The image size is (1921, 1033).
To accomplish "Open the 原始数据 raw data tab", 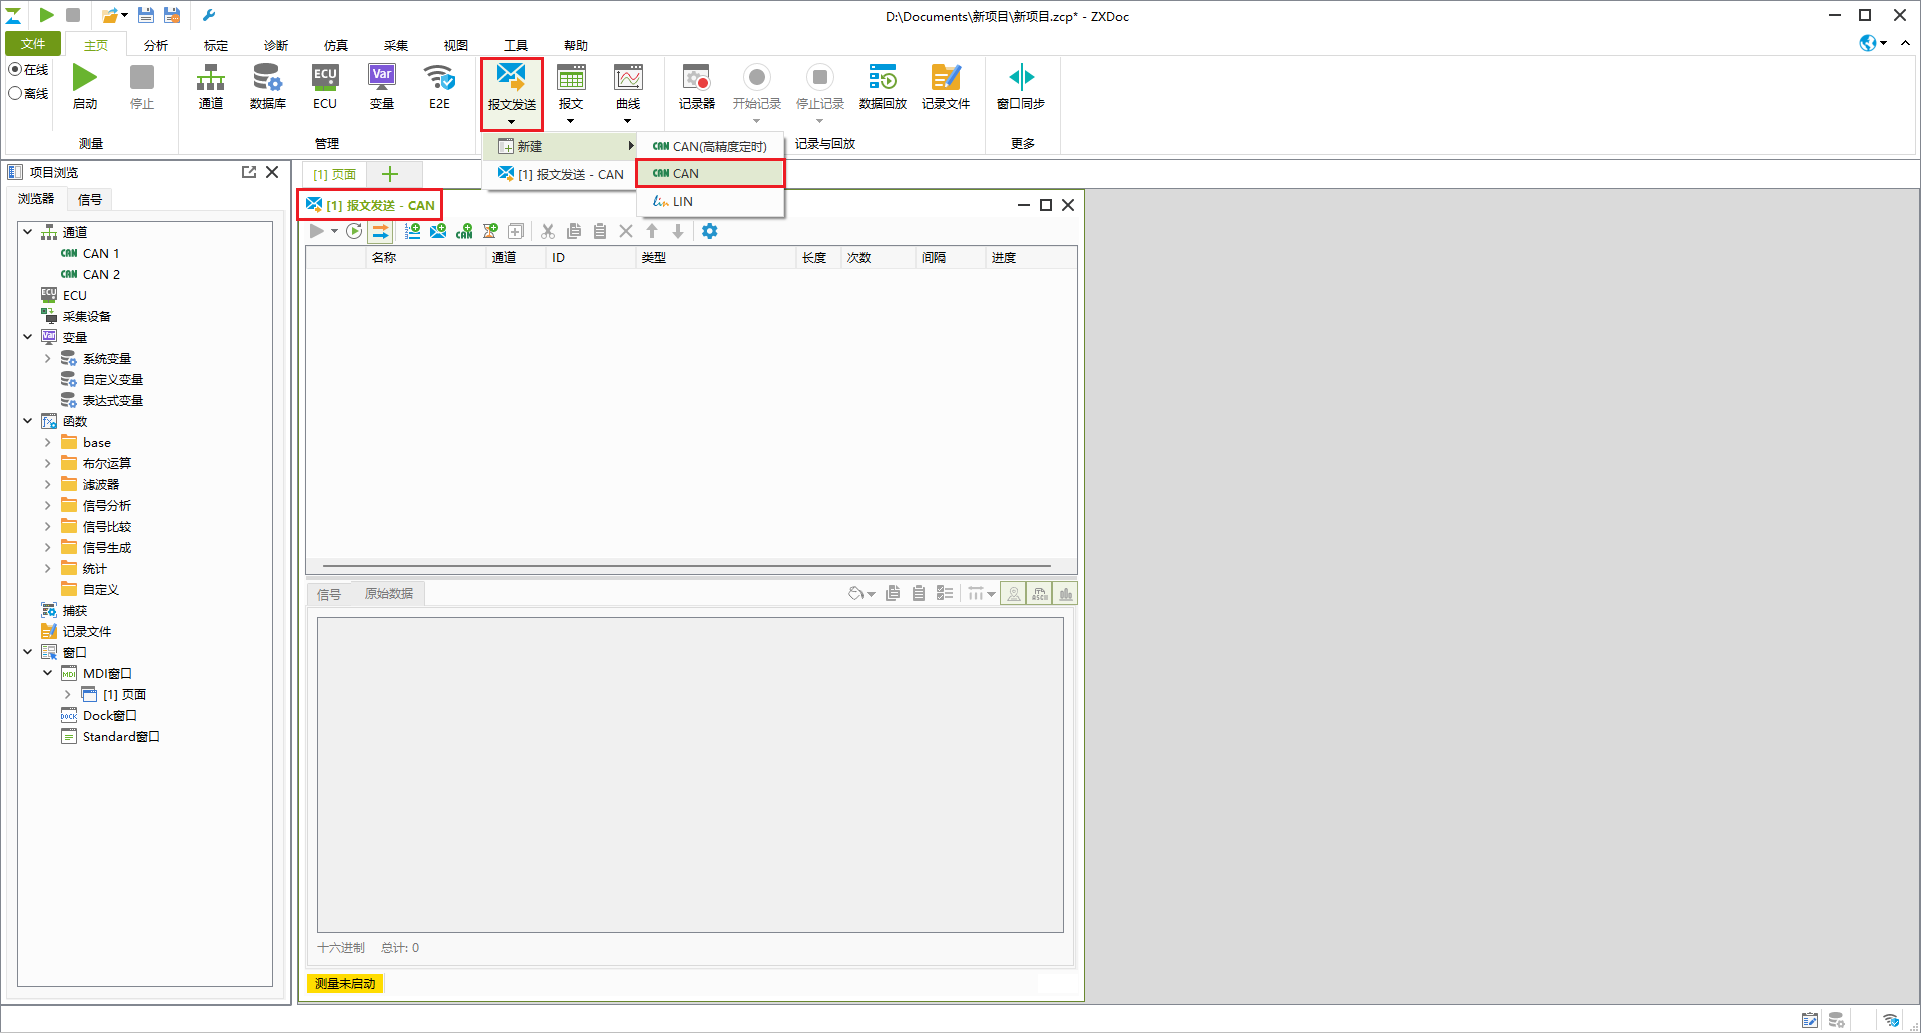I will 389,593.
